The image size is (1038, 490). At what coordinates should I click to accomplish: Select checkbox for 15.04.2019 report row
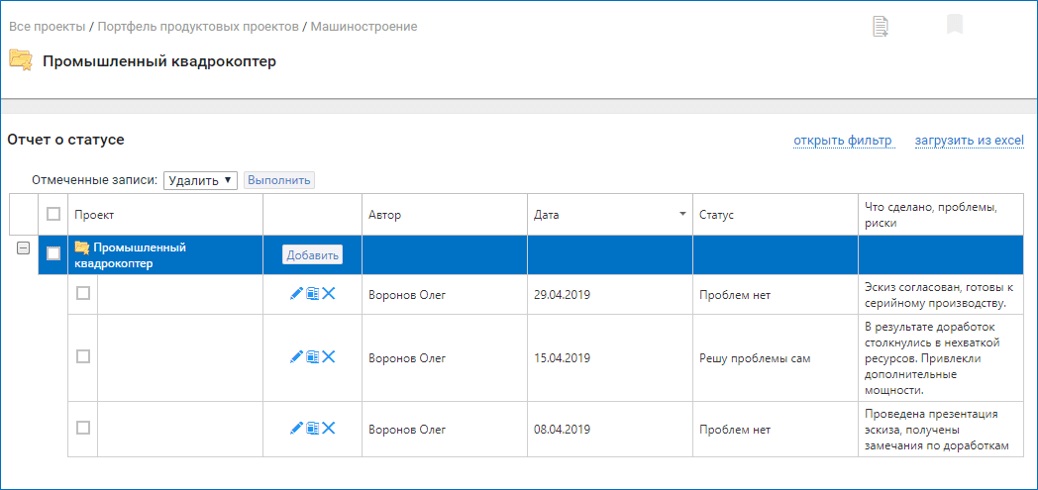(x=83, y=356)
